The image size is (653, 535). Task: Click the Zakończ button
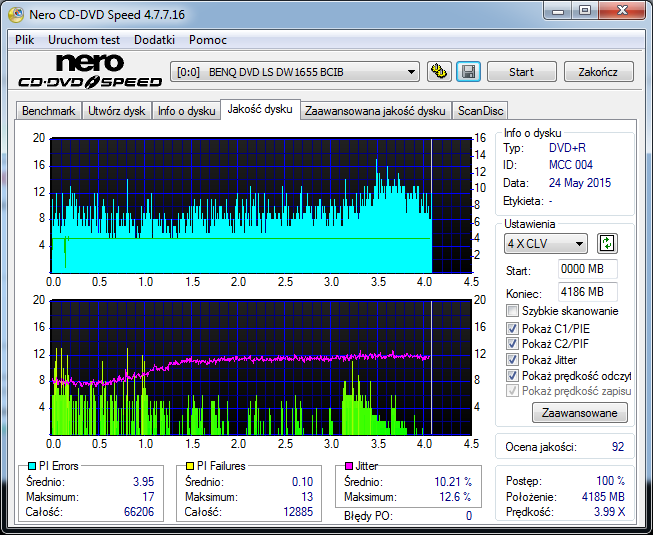click(598, 72)
